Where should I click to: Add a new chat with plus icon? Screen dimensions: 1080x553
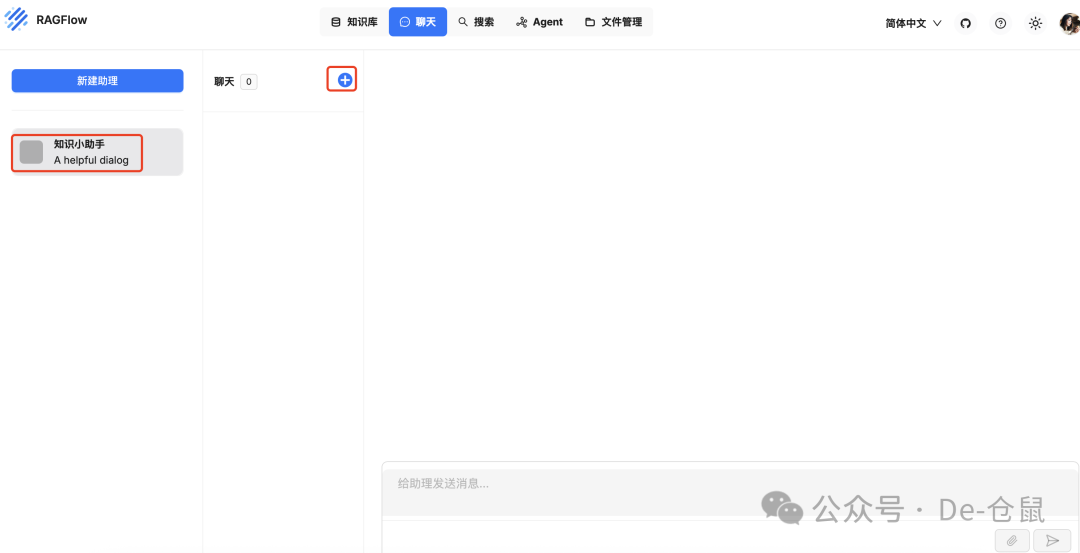point(344,80)
